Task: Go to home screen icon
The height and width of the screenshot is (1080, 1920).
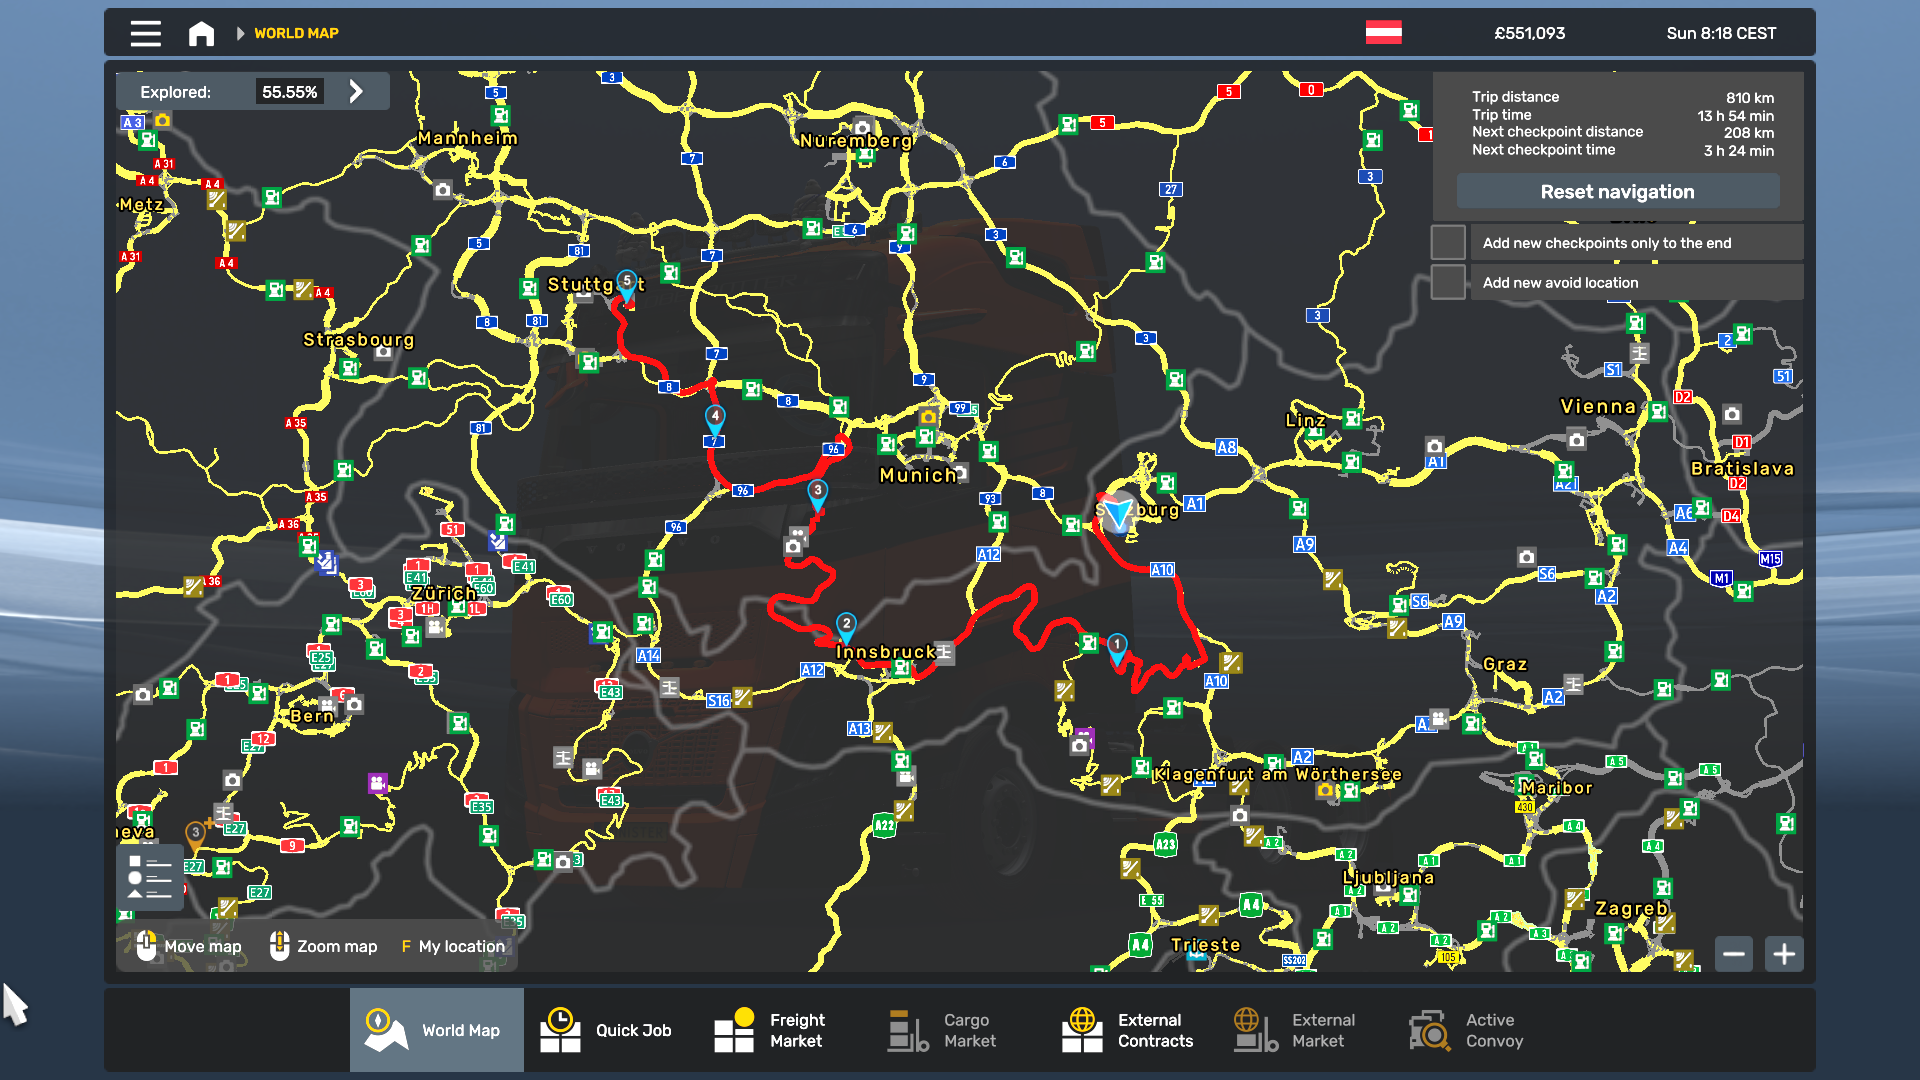Action: click(x=201, y=33)
